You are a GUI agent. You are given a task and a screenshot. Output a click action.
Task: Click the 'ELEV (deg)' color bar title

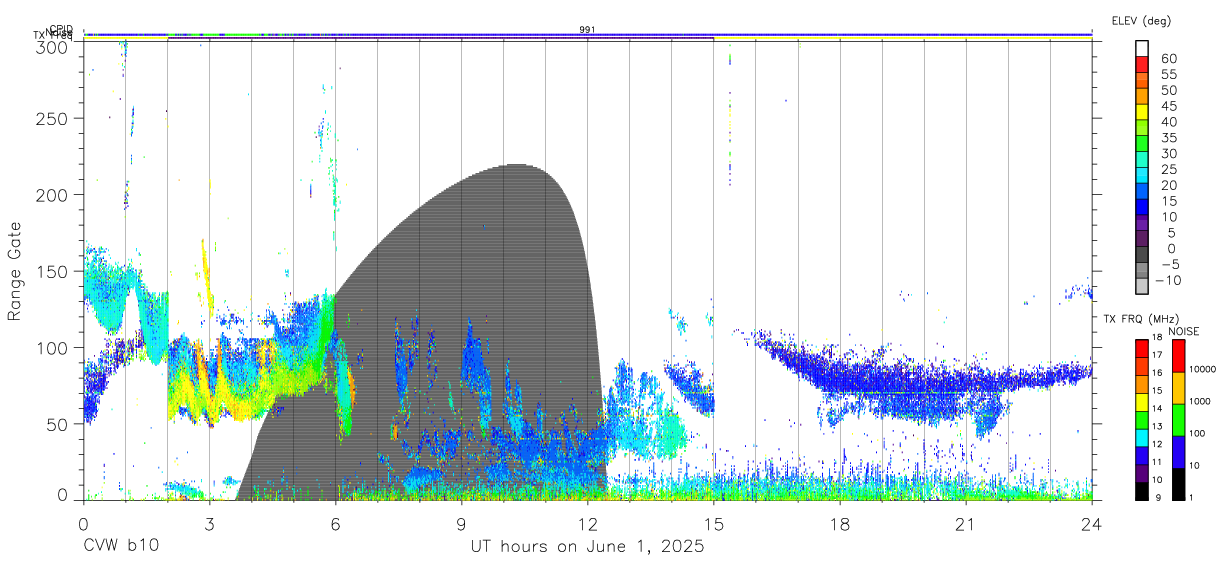tap(1140, 21)
